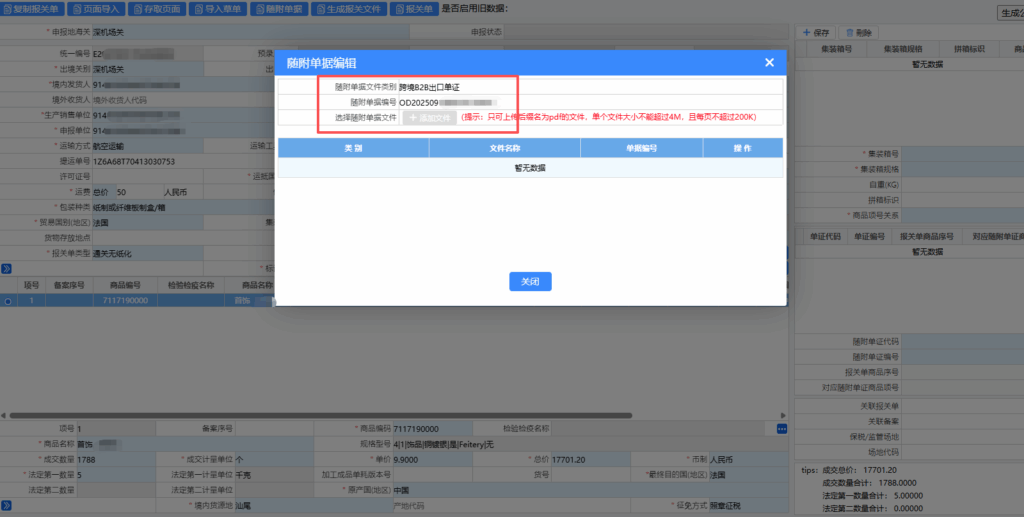The image size is (1024, 517).
Task: Click the 导入草单 toolbar button
Action: coord(217,9)
